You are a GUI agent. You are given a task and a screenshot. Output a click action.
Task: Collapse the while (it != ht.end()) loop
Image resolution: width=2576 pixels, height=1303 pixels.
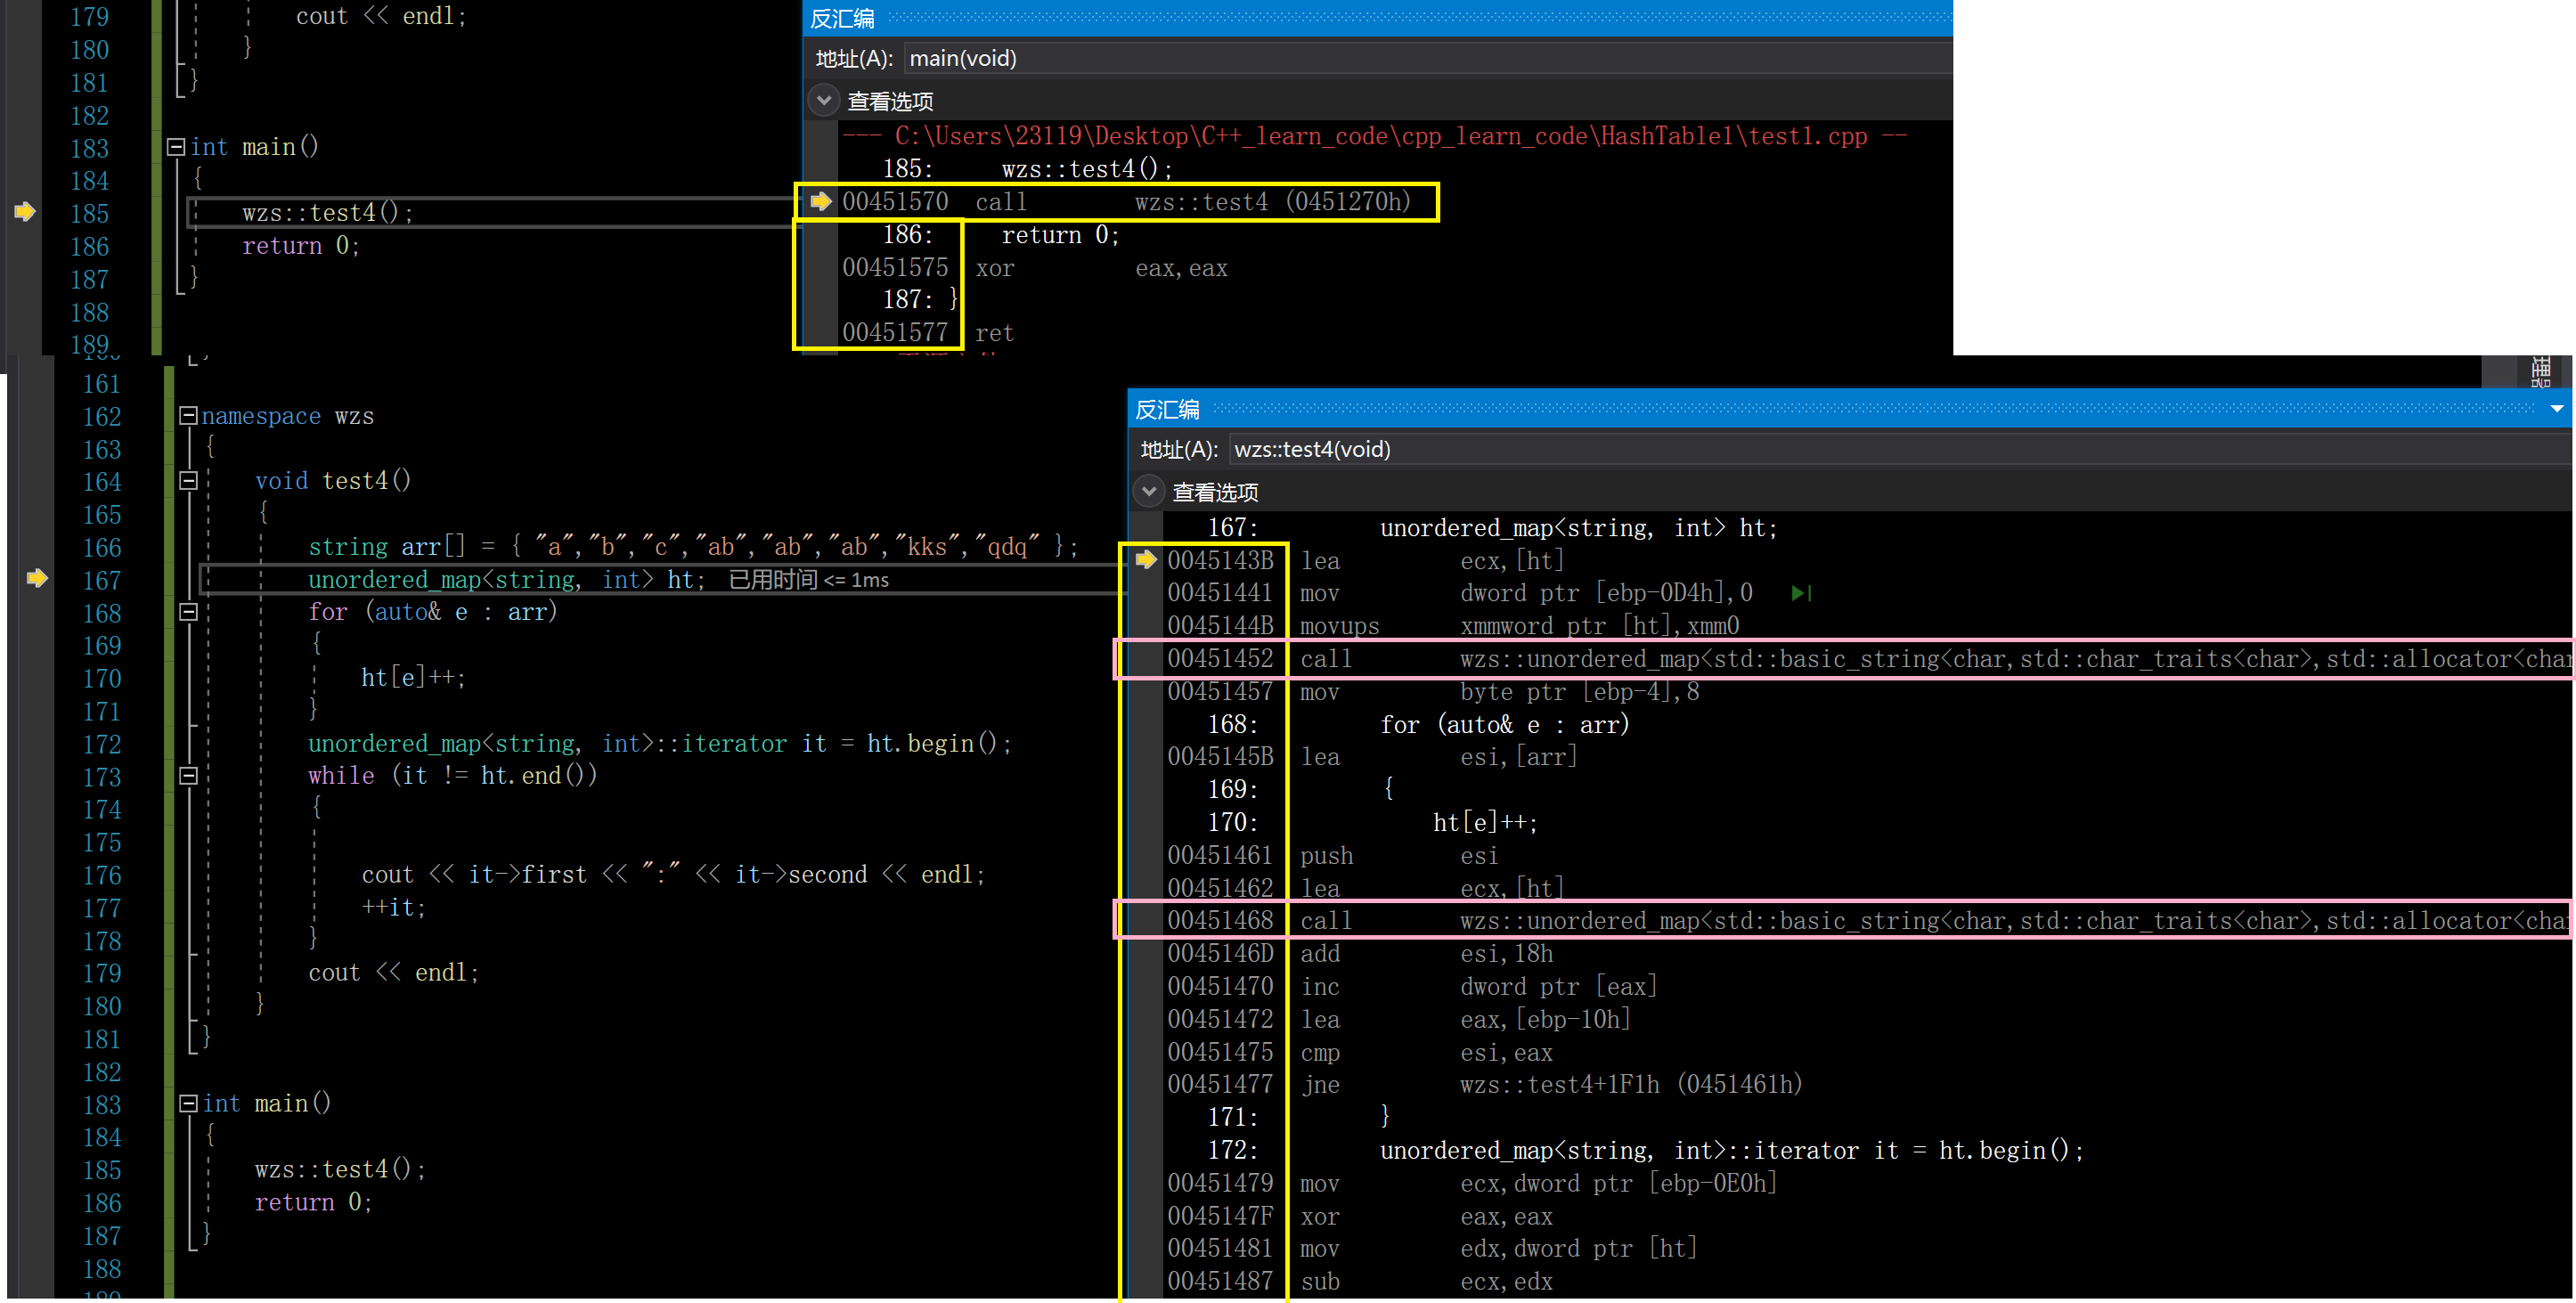coord(188,776)
